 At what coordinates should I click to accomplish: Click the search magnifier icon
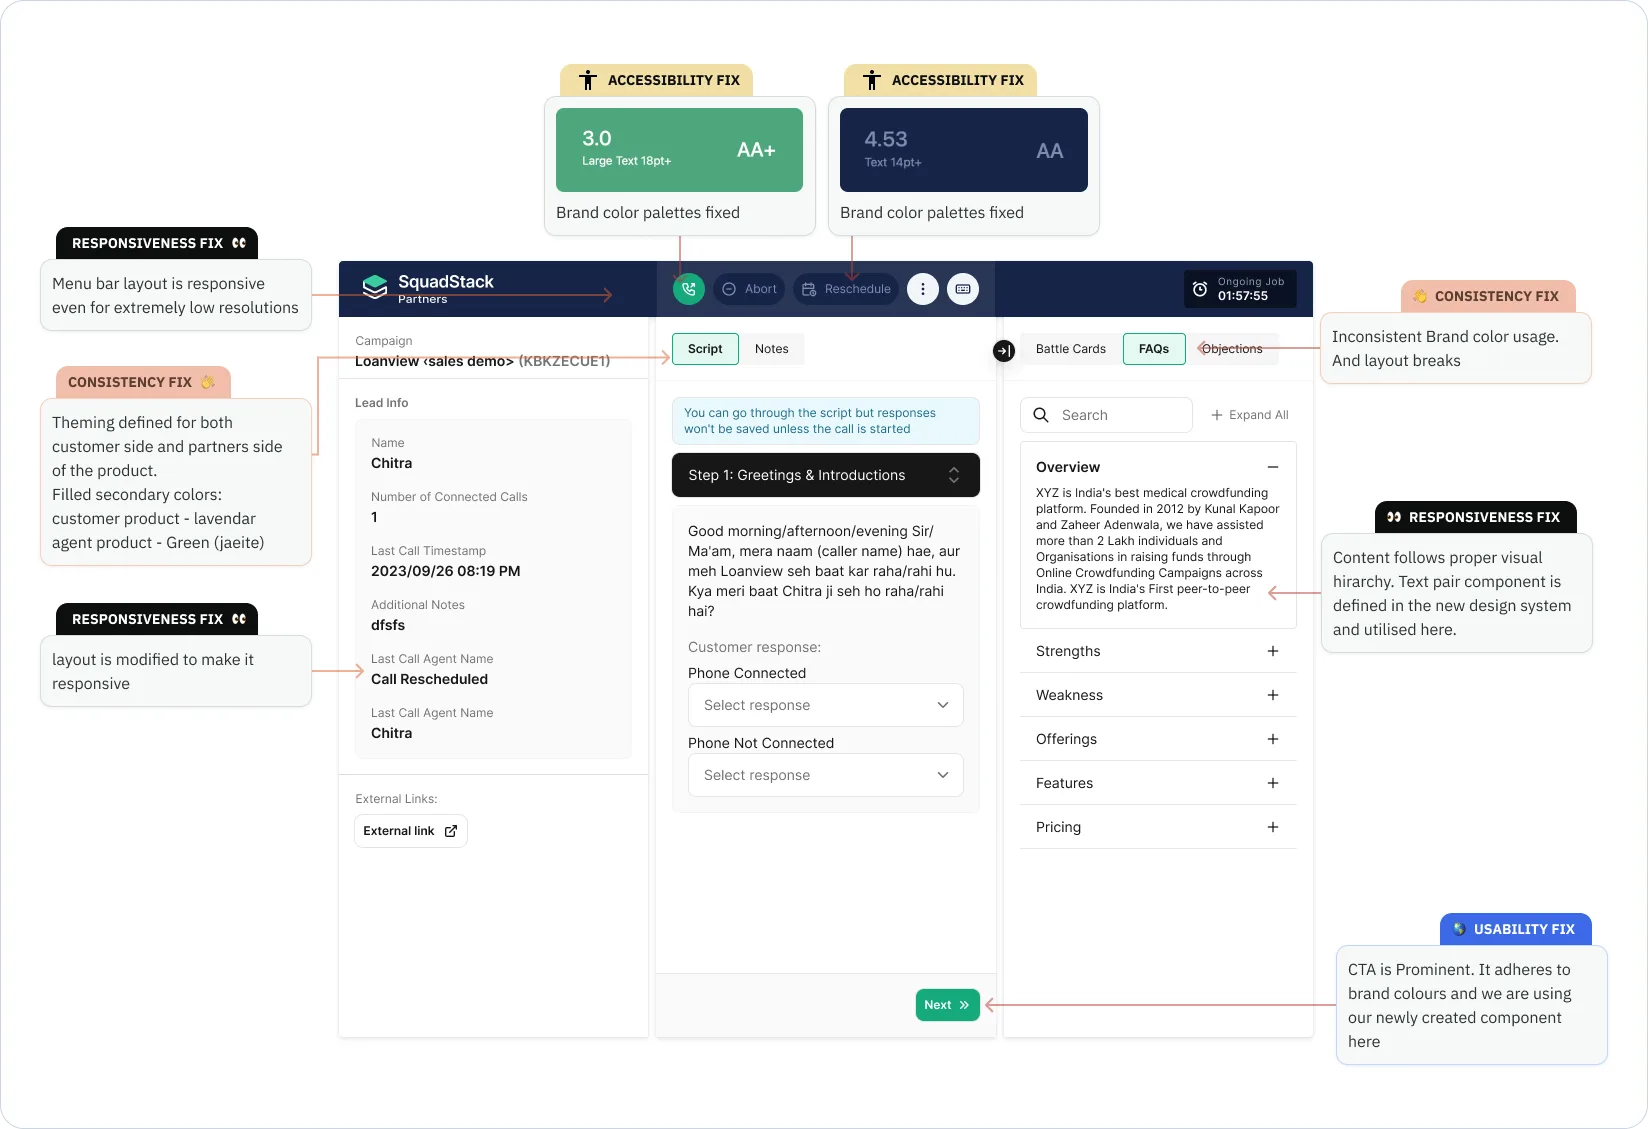point(1041,415)
